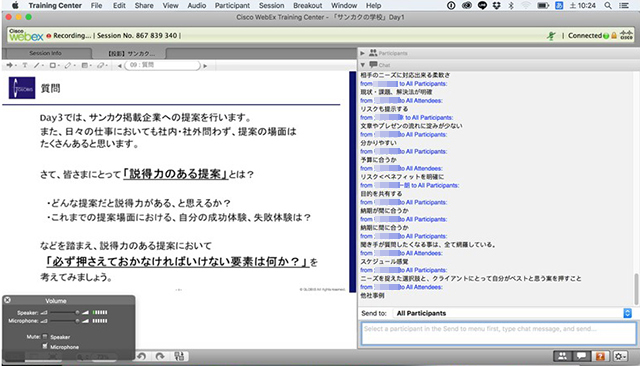Open the File menu

point(96,5)
